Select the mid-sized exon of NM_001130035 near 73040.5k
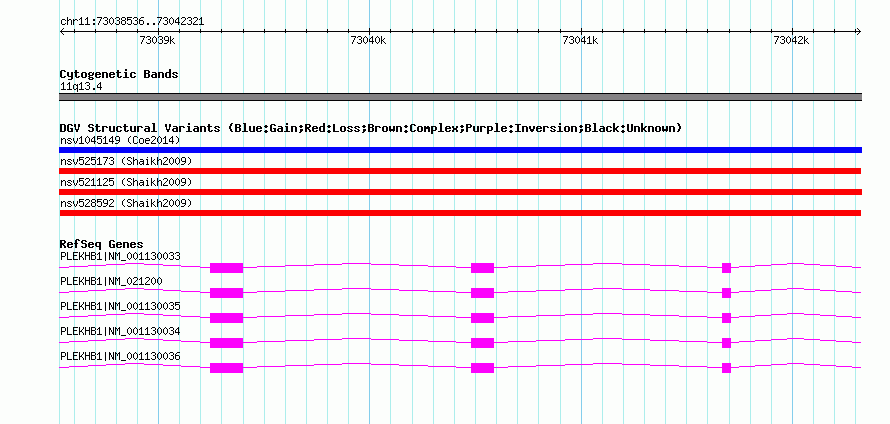 (x=482, y=318)
